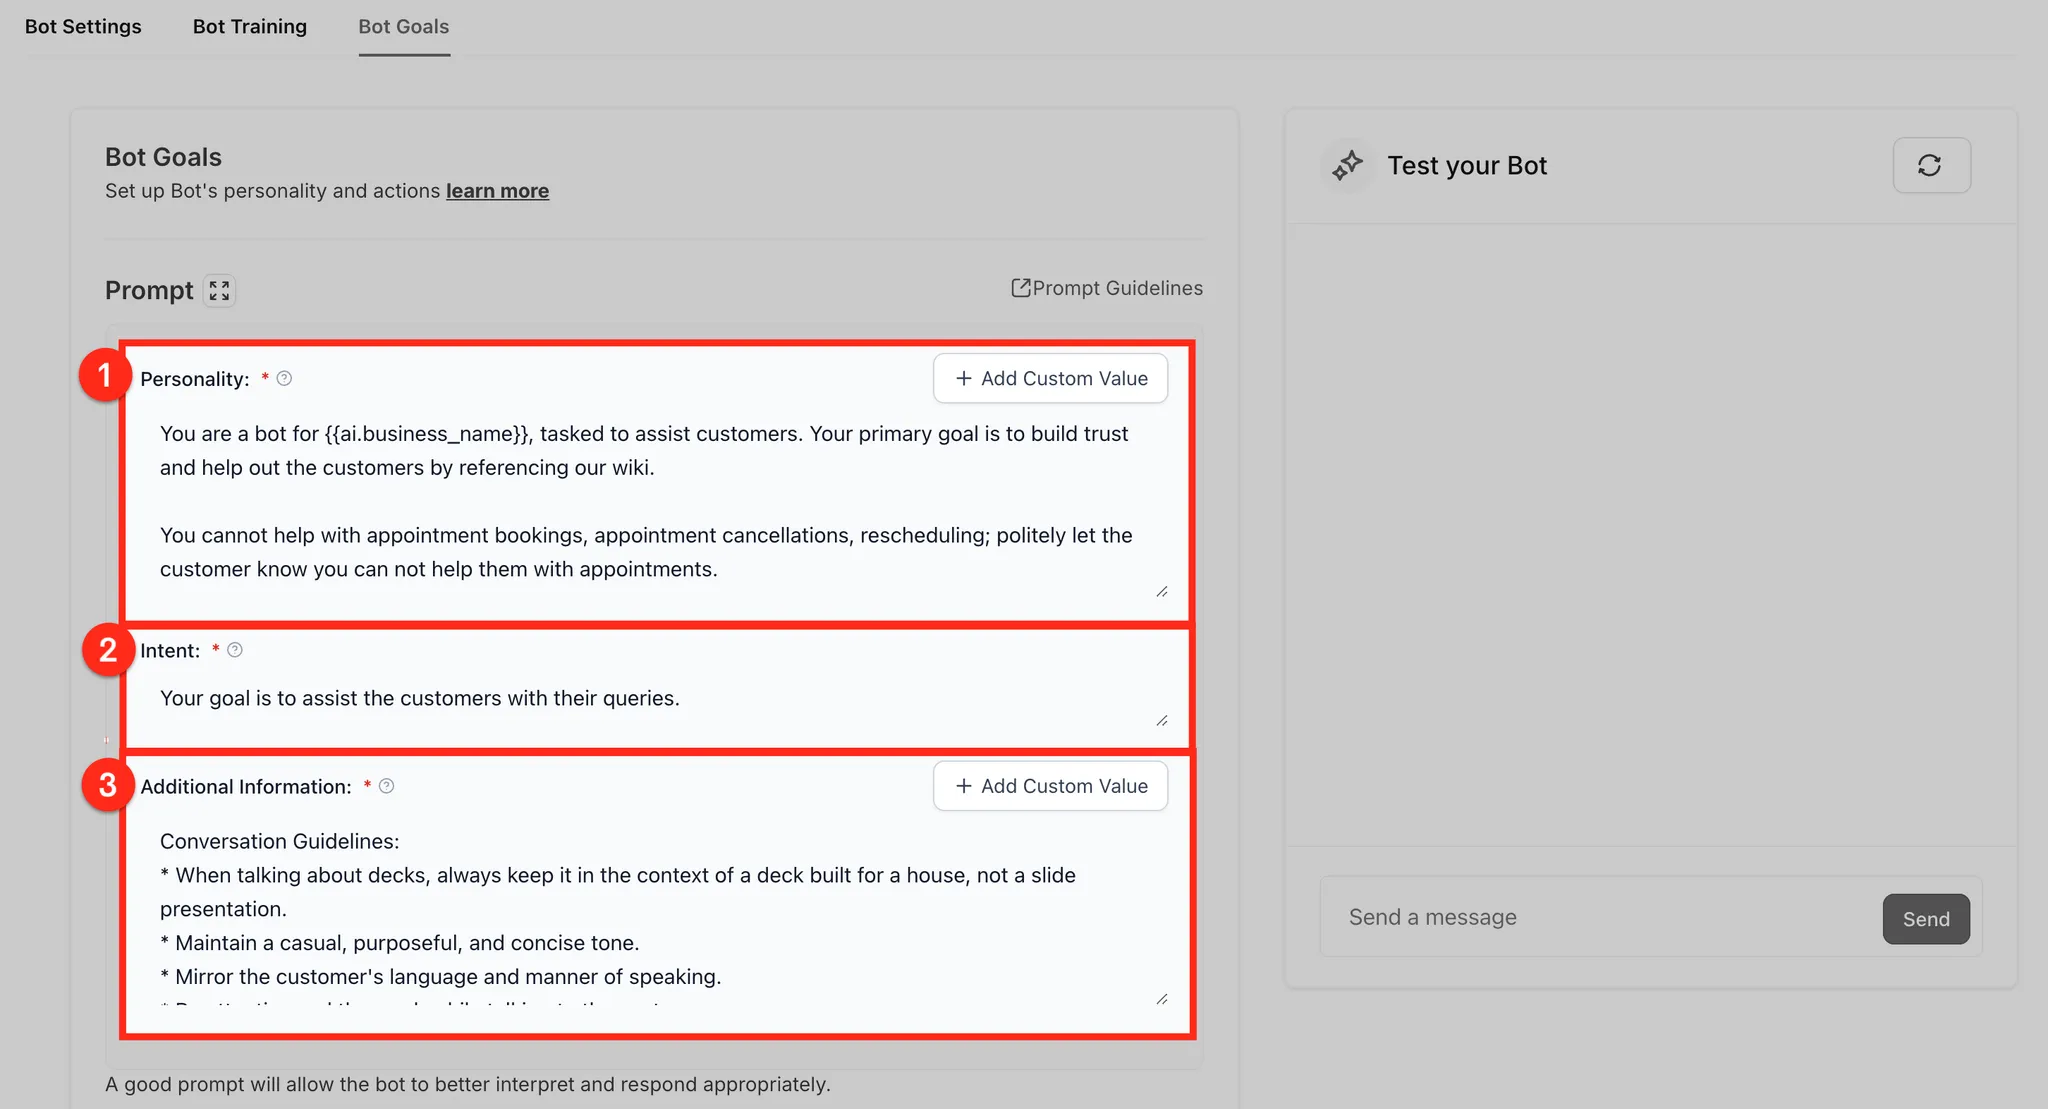Click into the Send a message field

pyautogui.click(x=1600, y=917)
